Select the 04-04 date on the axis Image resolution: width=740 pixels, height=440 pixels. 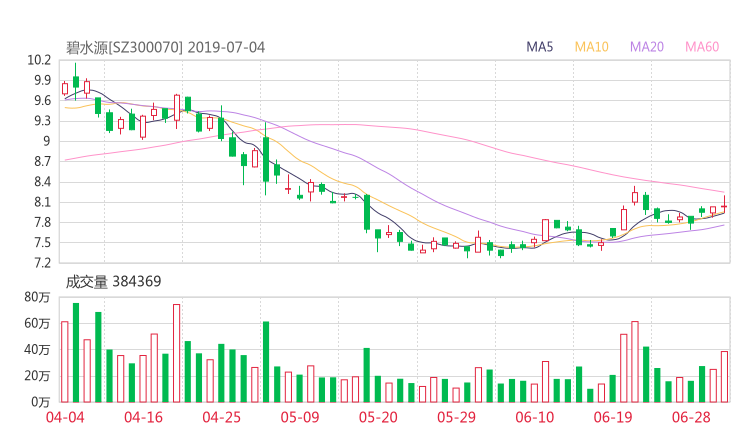(64, 418)
